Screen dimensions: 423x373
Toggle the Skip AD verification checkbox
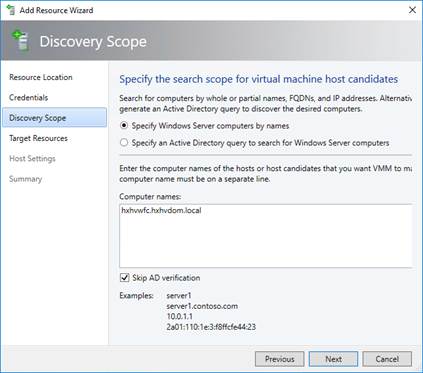click(x=125, y=278)
